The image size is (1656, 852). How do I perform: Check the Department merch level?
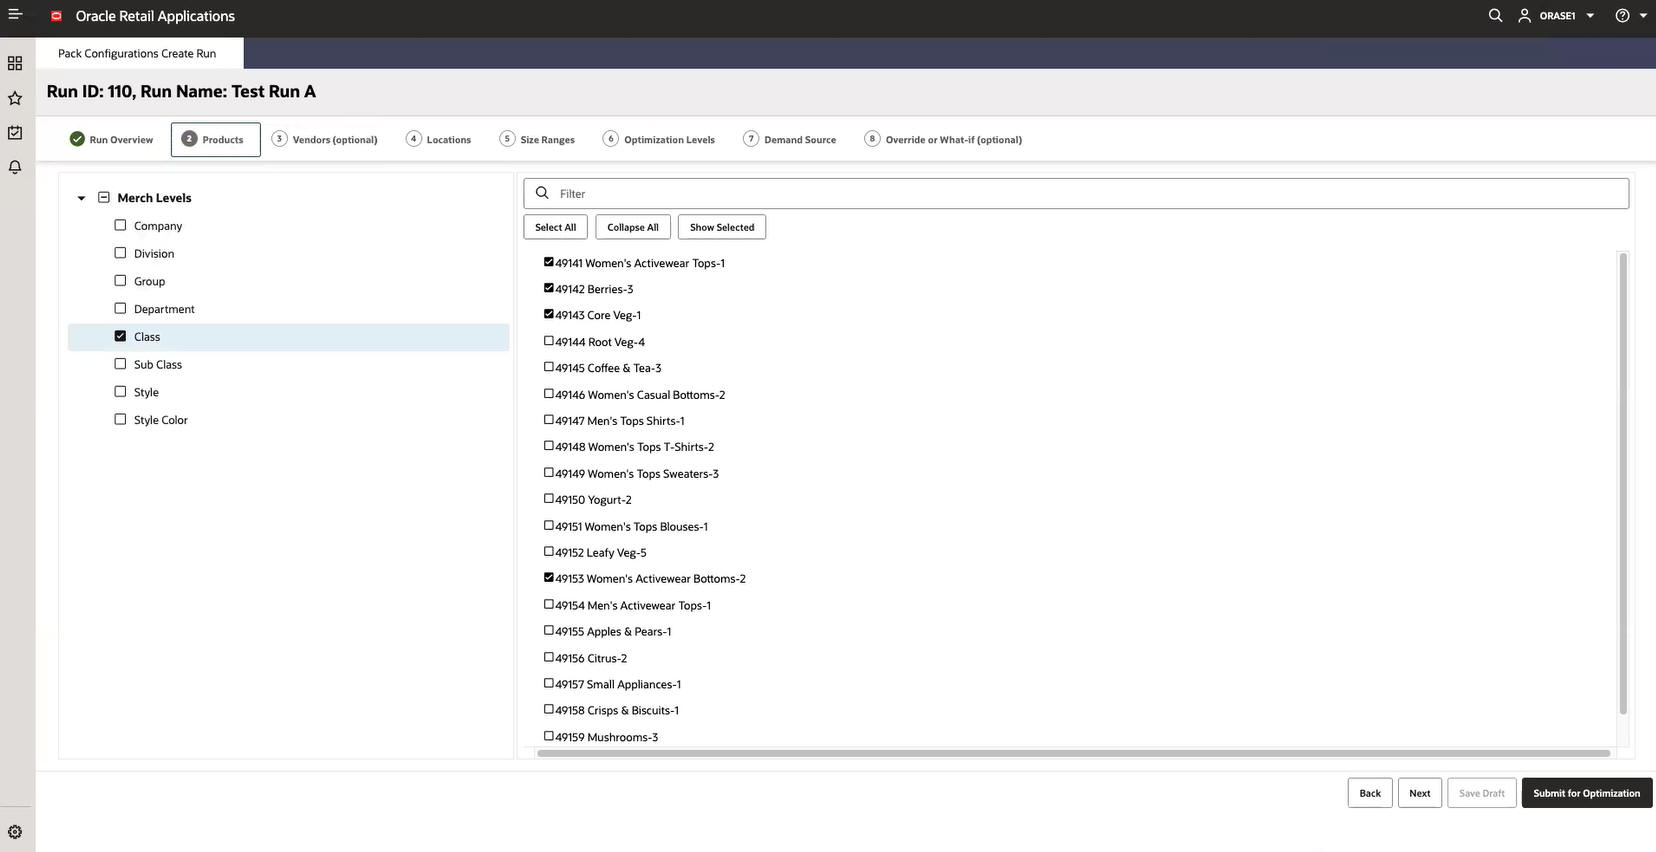pos(120,308)
